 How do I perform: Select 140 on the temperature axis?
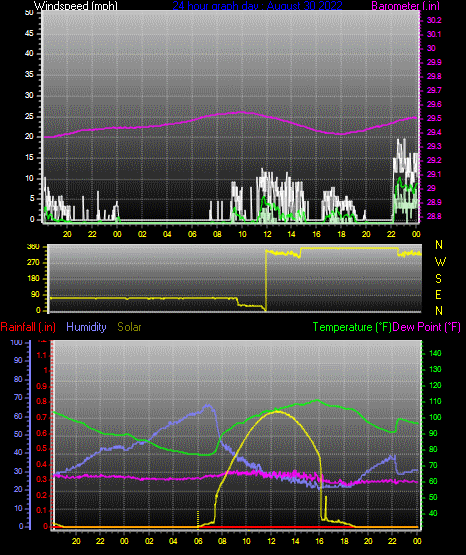click(435, 353)
